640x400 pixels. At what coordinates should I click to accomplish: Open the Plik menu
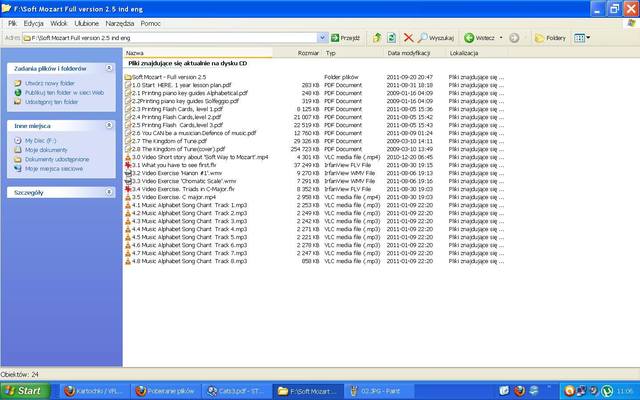coord(13,24)
